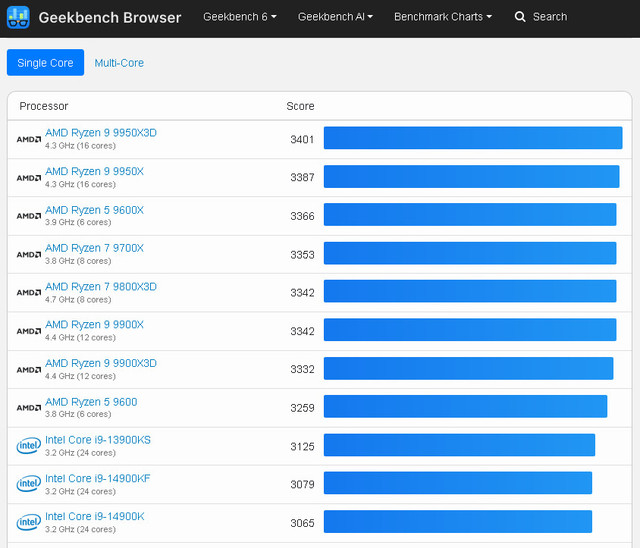
Task: Click the score bar for Core i9-14900K
Action: [458, 521]
